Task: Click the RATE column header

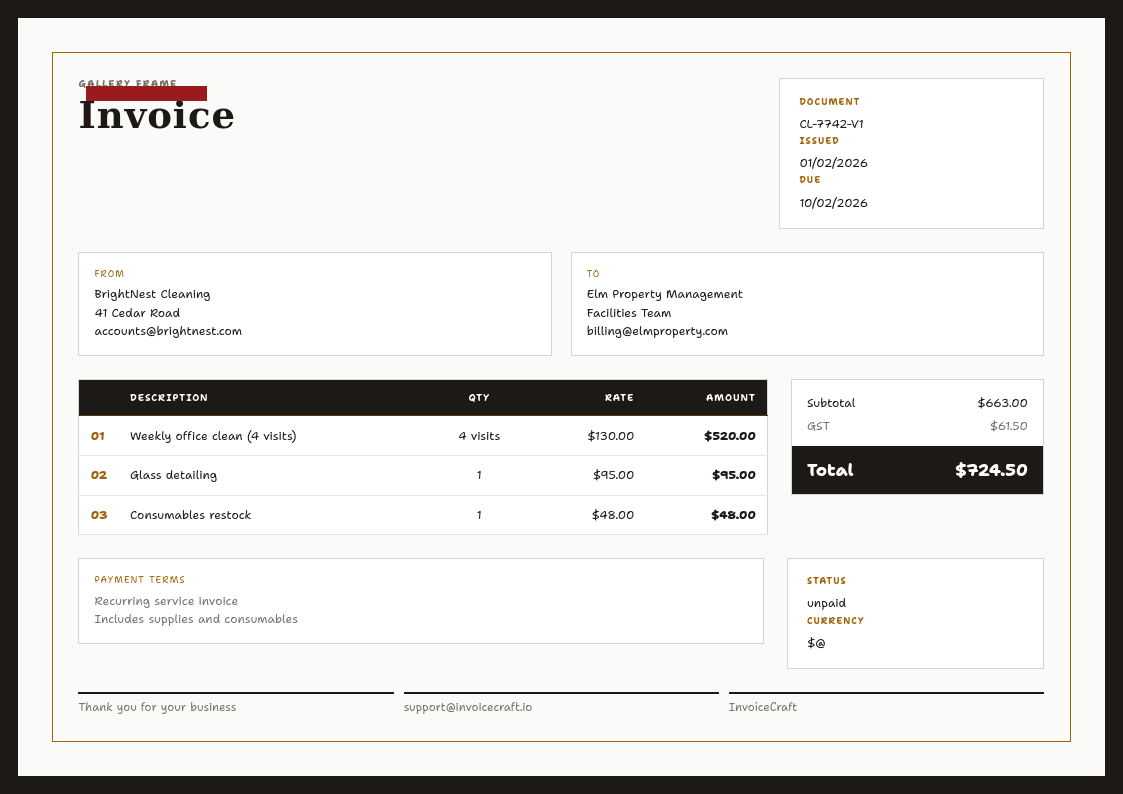Action: click(x=619, y=397)
